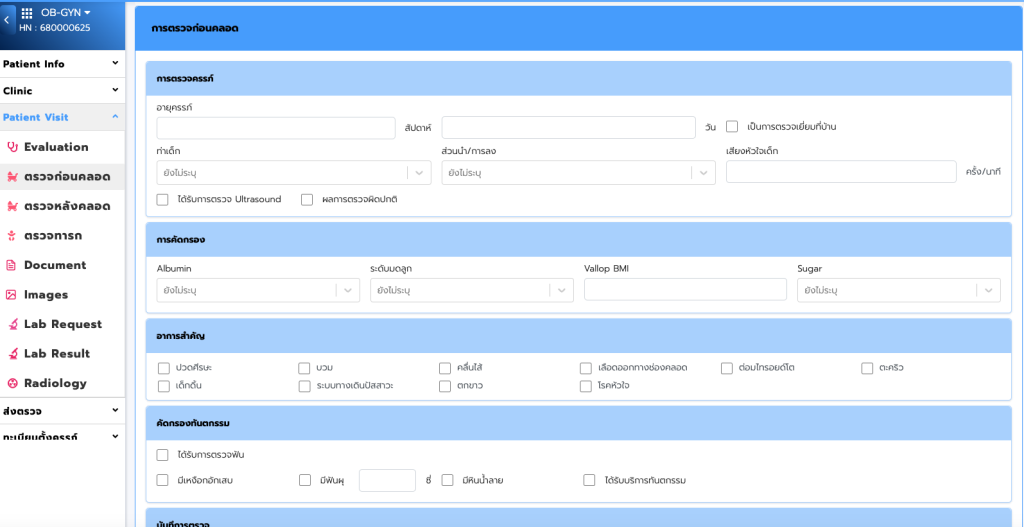Viewport: 1024px width, 527px height.
Task: Click the อายุครรภ์ input field
Action: [x=276, y=128]
